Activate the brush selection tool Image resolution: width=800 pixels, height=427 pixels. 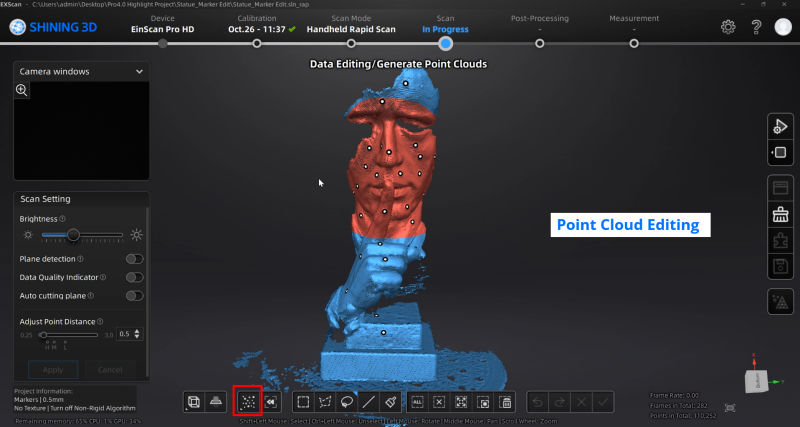click(x=391, y=402)
